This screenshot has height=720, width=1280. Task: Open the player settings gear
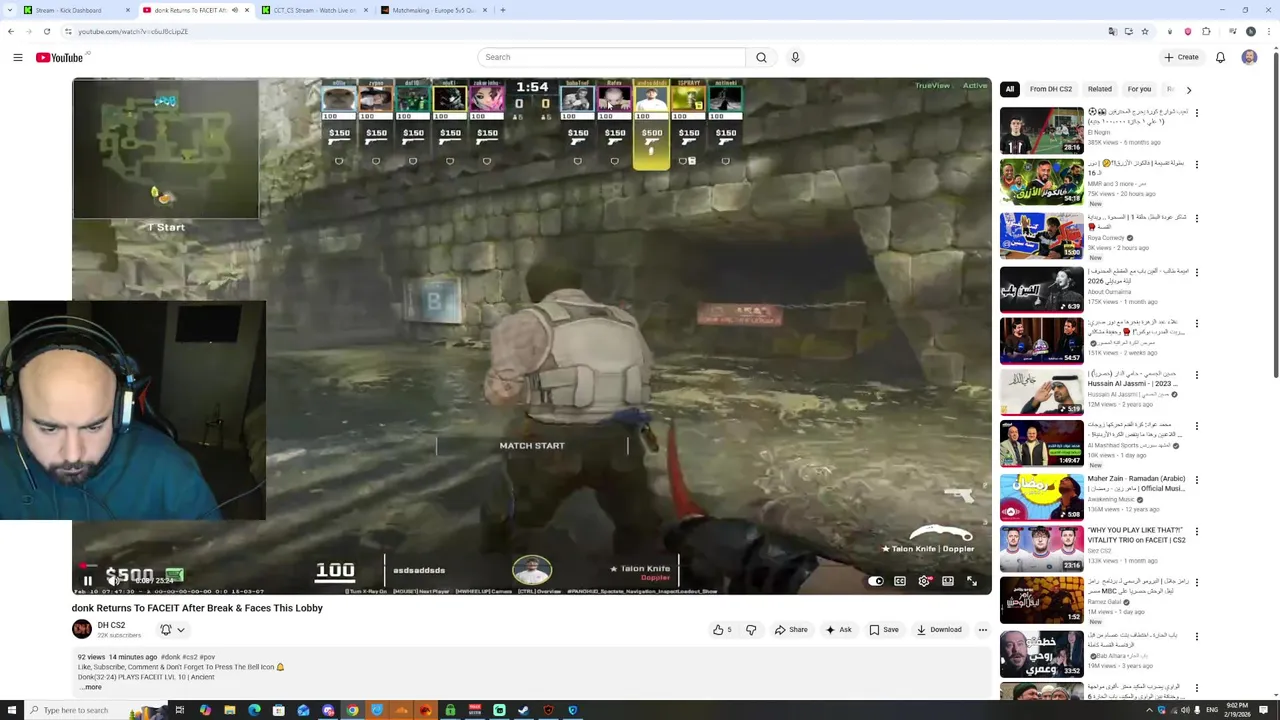tap(924, 581)
